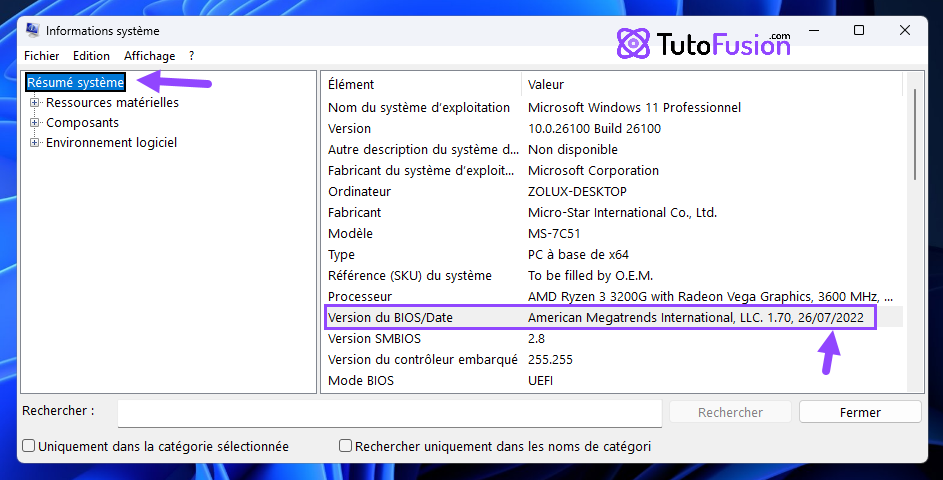Viewport: 943px width, 480px height.
Task: Click the ZOLUX-DESKTOP value
Action: 577,192
